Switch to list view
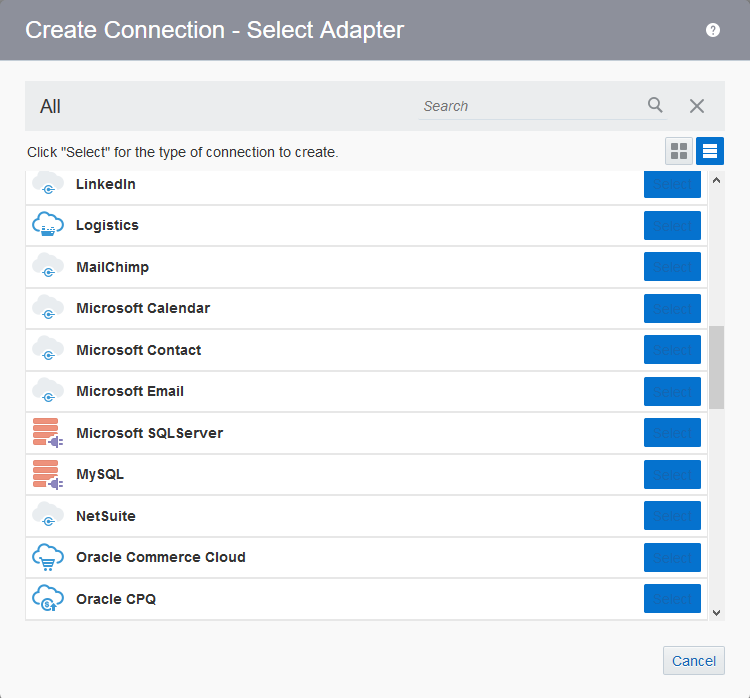This screenshot has width=750, height=698. point(710,151)
